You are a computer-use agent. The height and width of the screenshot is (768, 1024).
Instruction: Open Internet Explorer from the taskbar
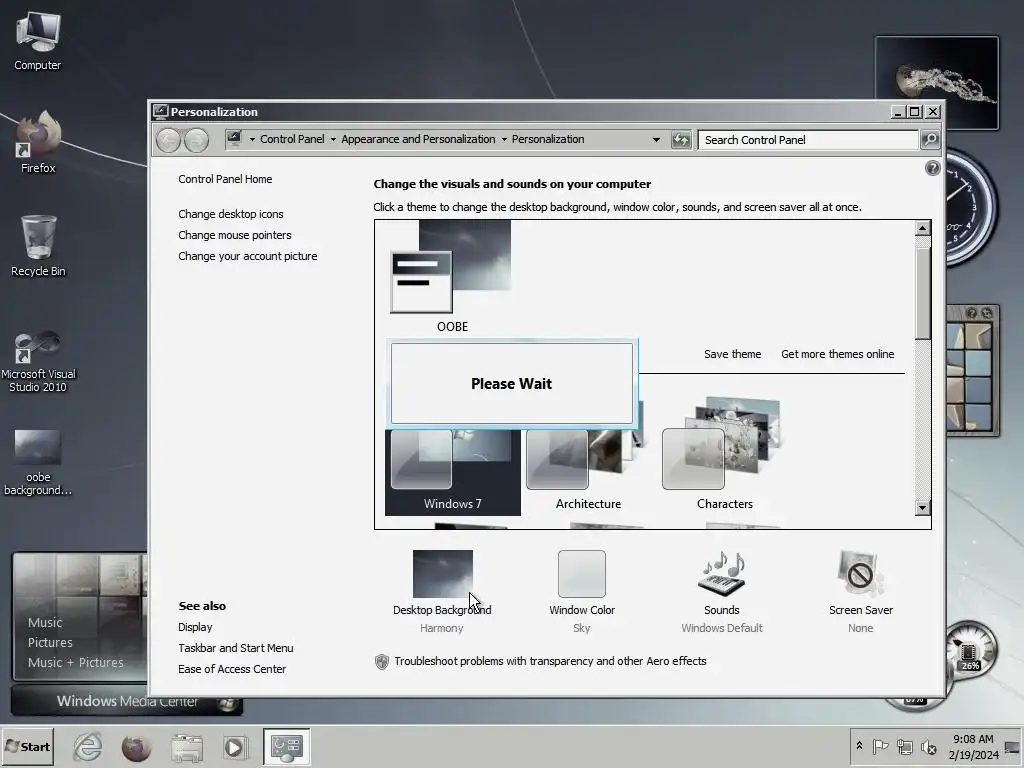(88, 747)
